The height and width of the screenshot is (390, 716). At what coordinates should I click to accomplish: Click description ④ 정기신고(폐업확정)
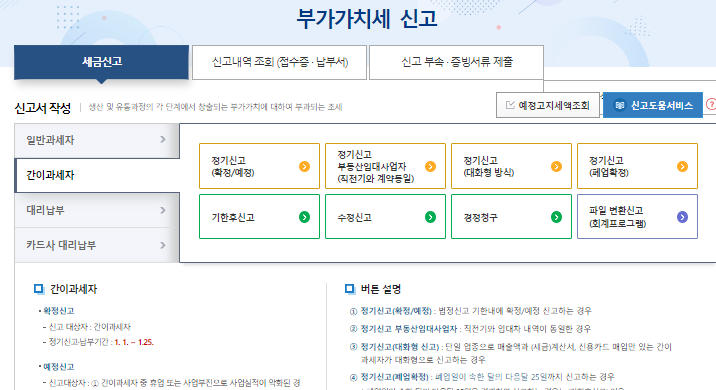pos(482,377)
